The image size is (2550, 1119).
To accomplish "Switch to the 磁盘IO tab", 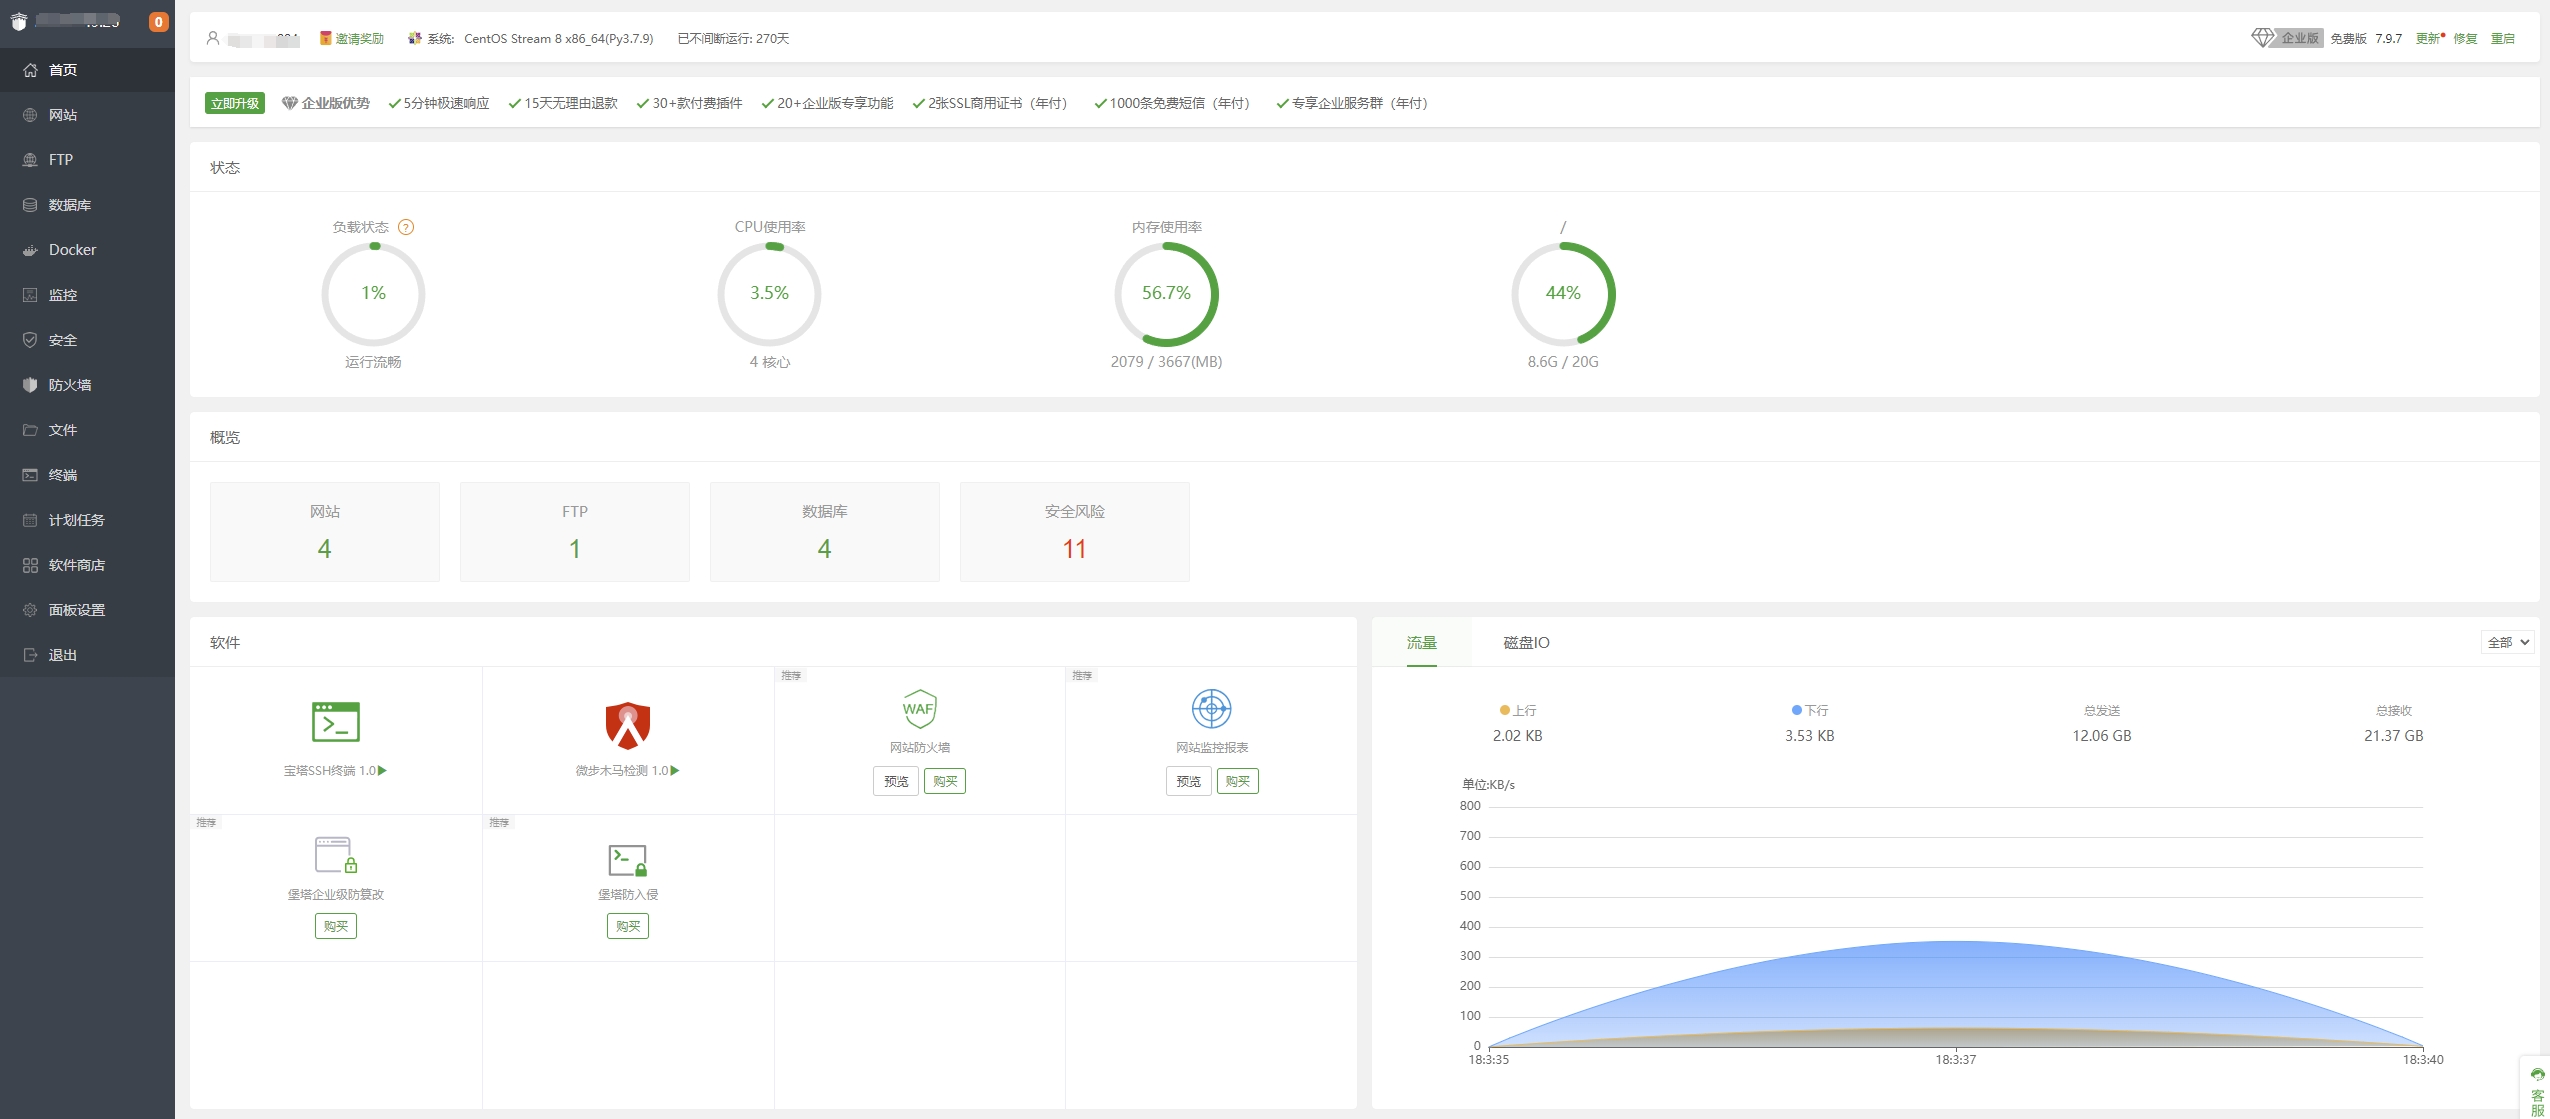I will 1526,642.
